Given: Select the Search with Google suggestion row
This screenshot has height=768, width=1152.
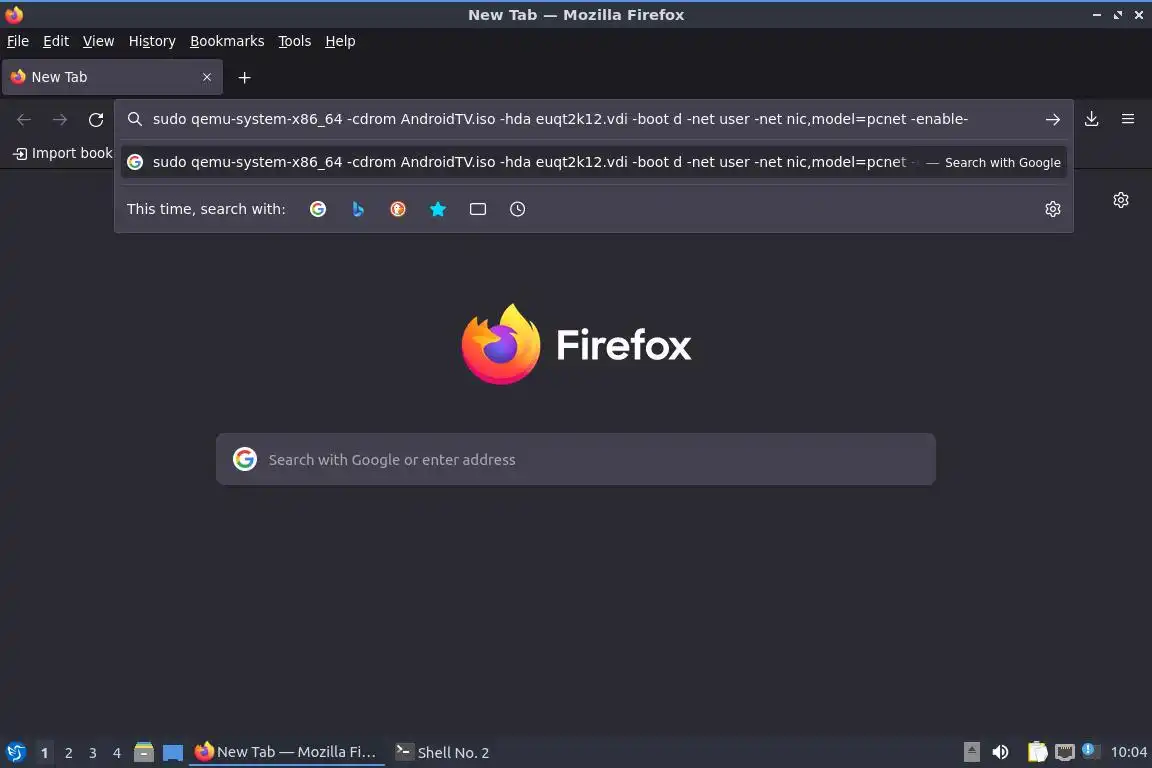Looking at the screenshot, I should (594, 162).
